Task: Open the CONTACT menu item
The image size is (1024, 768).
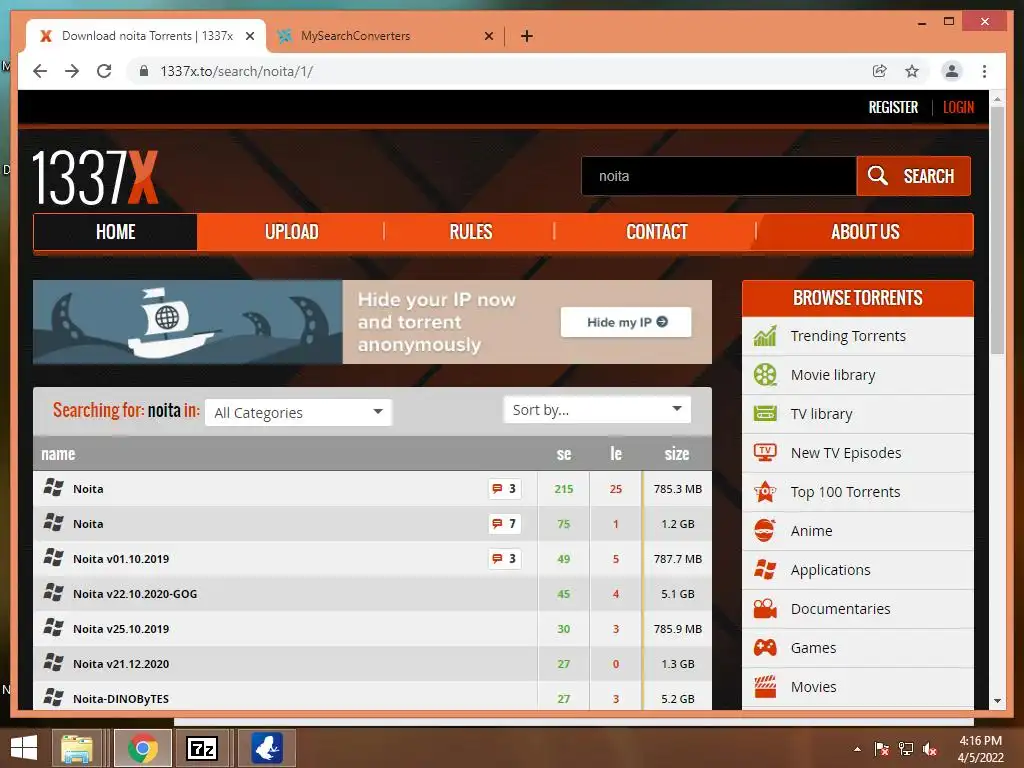Action: tap(656, 232)
